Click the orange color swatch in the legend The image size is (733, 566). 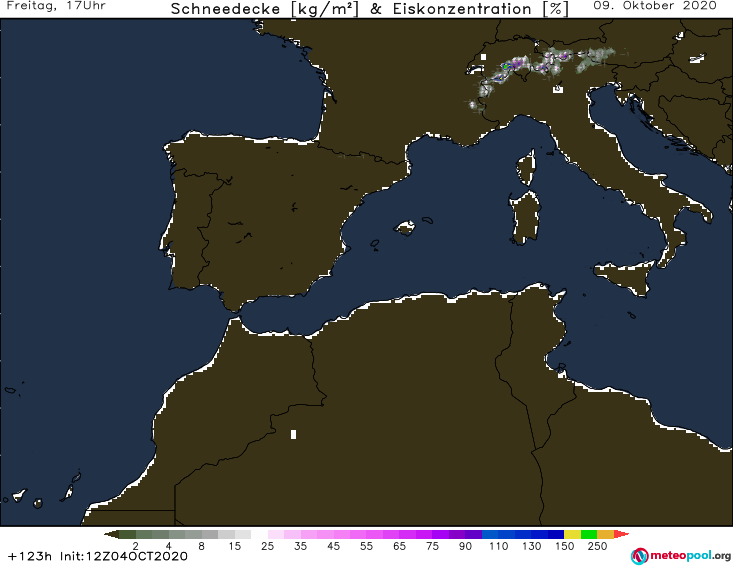tap(605, 534)
